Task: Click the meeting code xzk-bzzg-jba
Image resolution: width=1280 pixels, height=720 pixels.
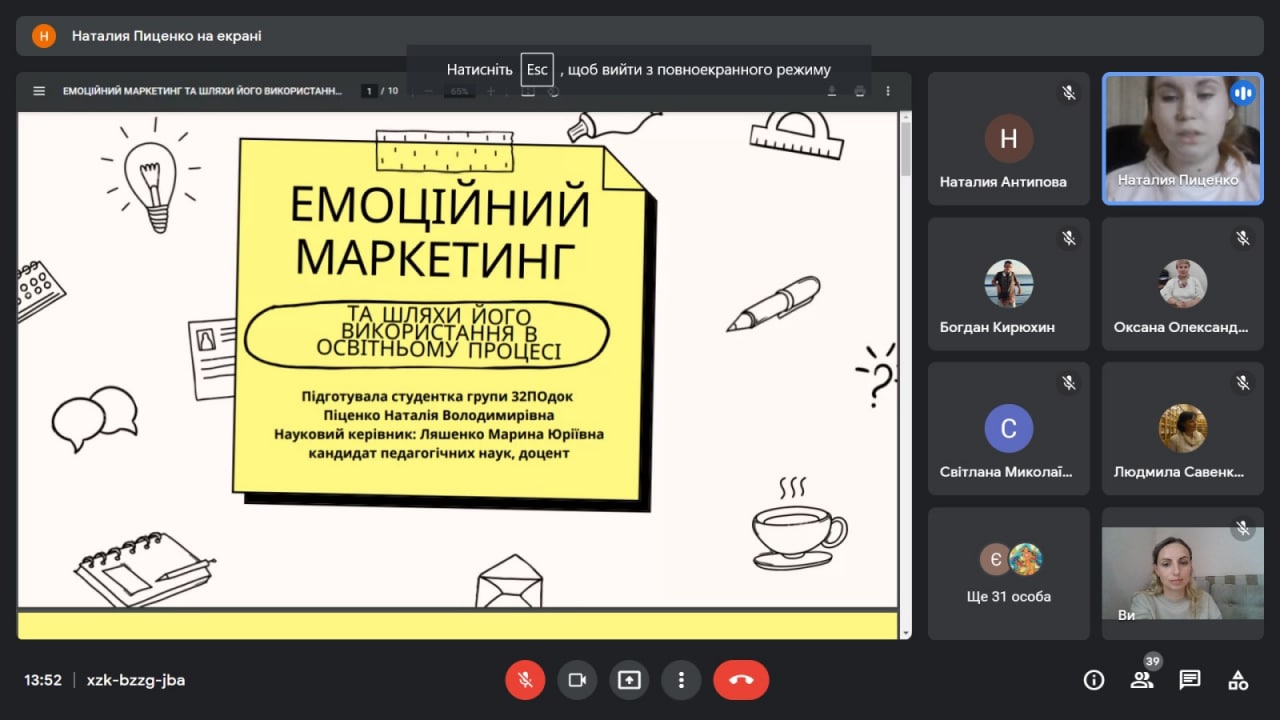Action: 136,680
